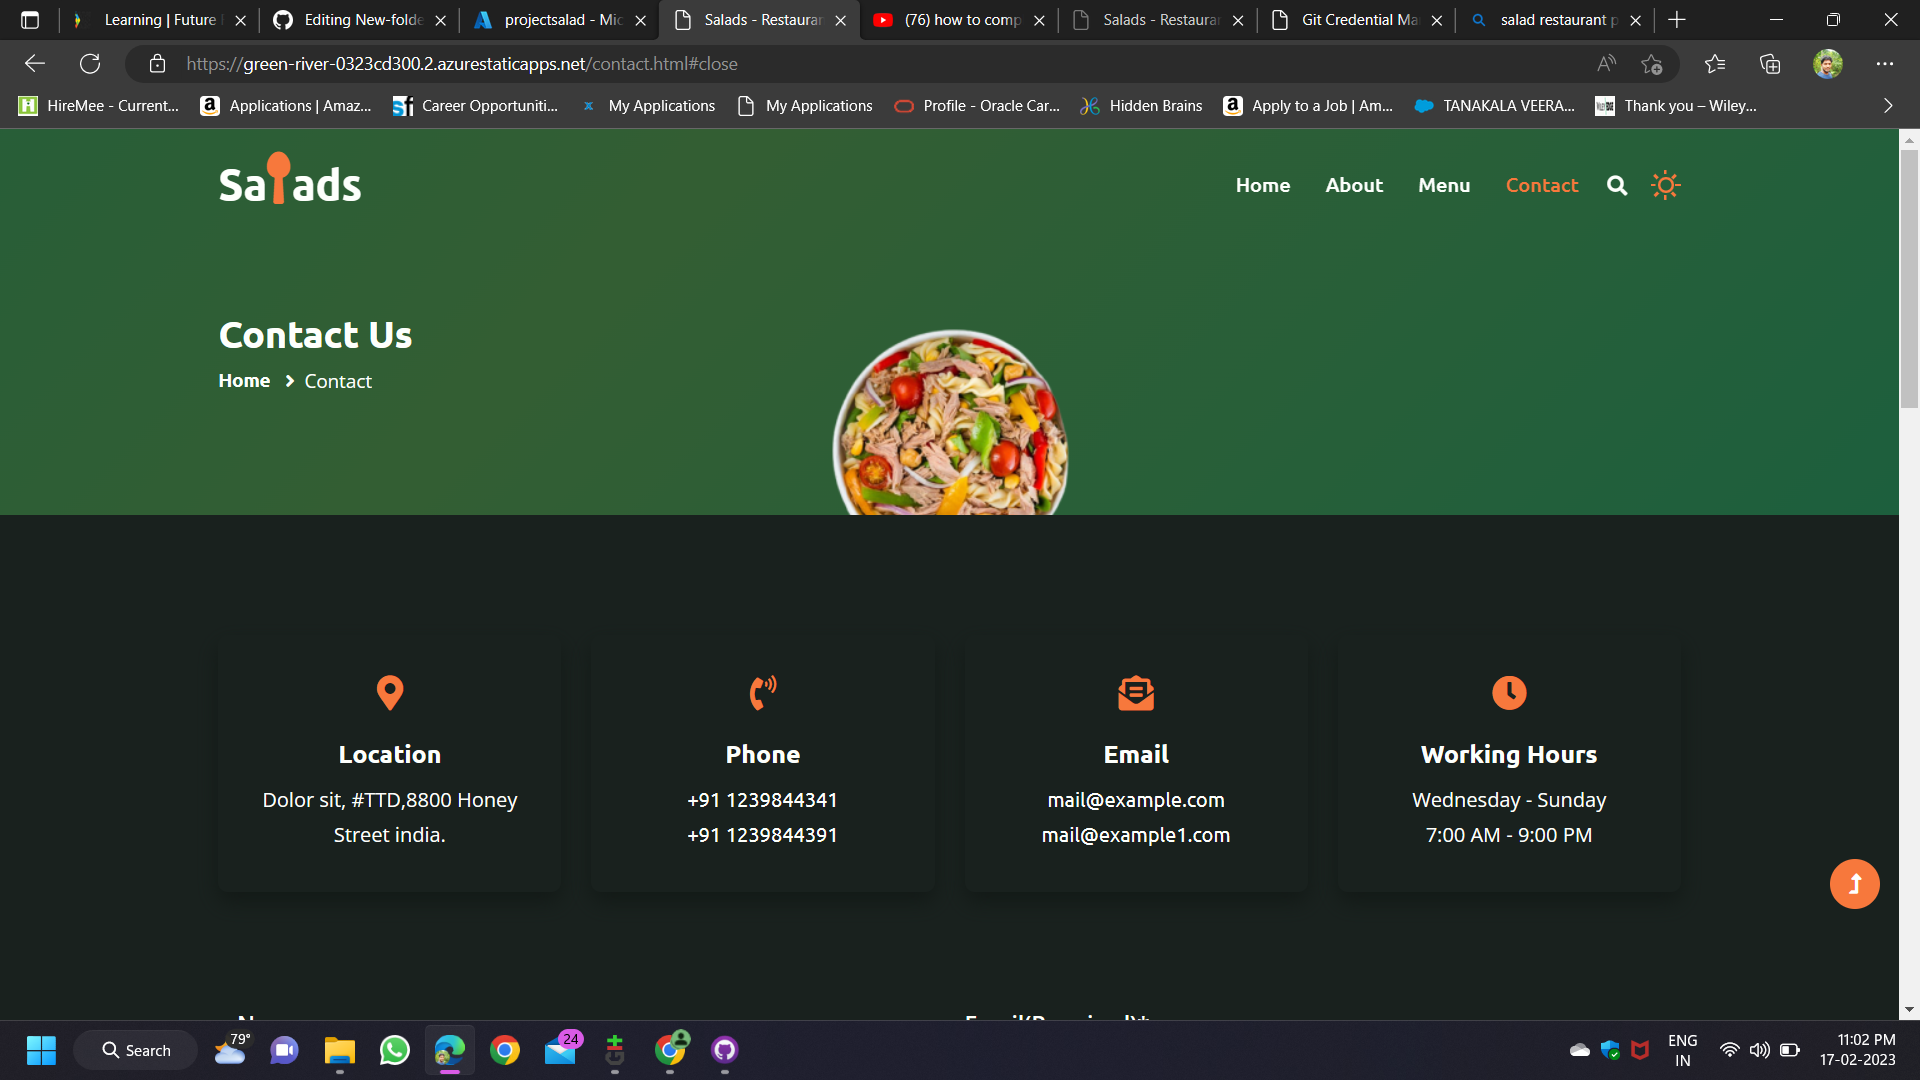This screenshot has width=1920, height=1080.
Task: Open the Home breadcrumb link
Action: pos(243,381)
